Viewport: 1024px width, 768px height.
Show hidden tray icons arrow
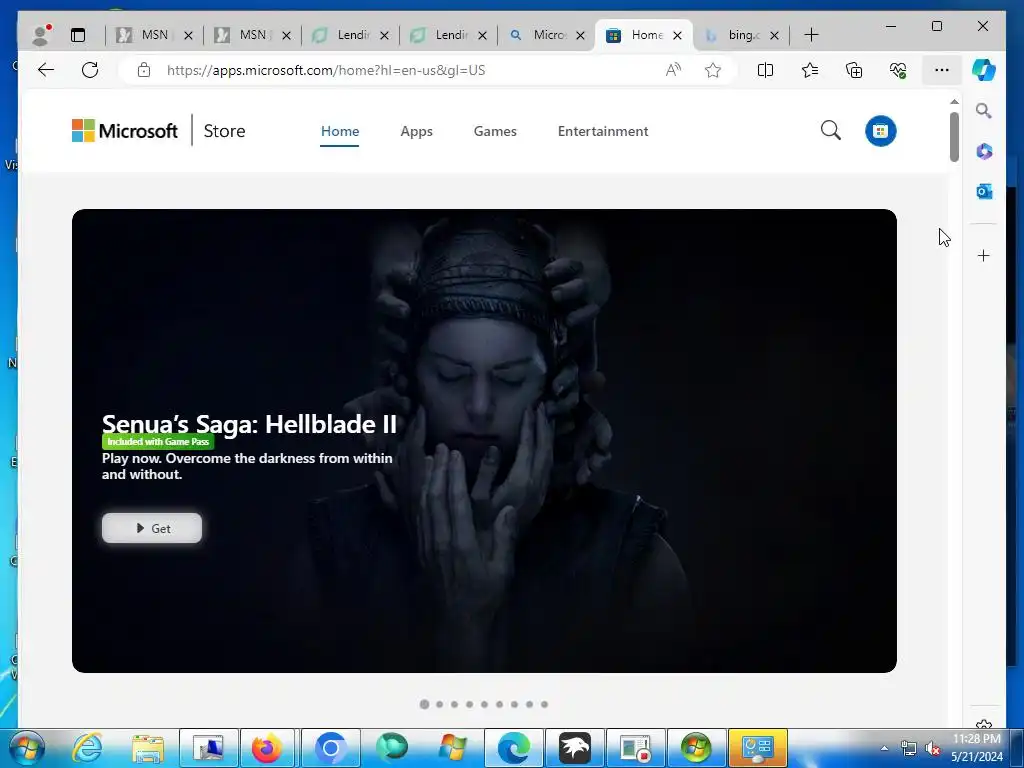click(884, 748)
